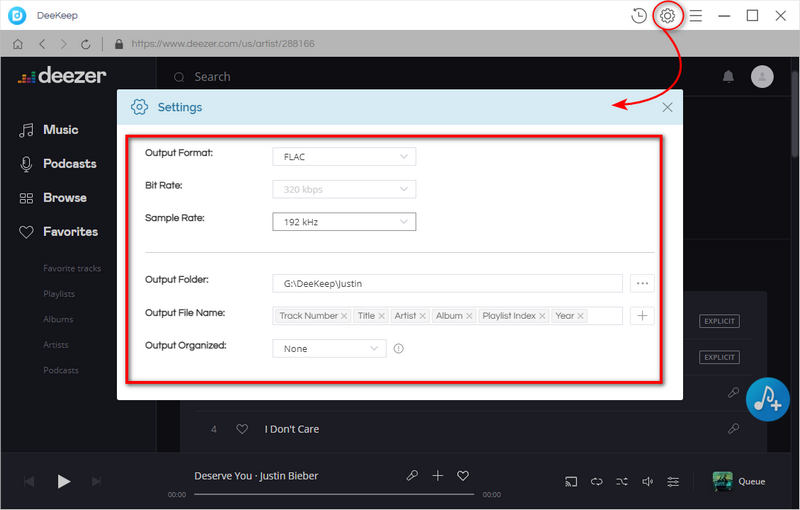Screen dimensions: 800x510
Task: Toggle shuffle mode
Action: pyautogui.click(x=622, y=481)
